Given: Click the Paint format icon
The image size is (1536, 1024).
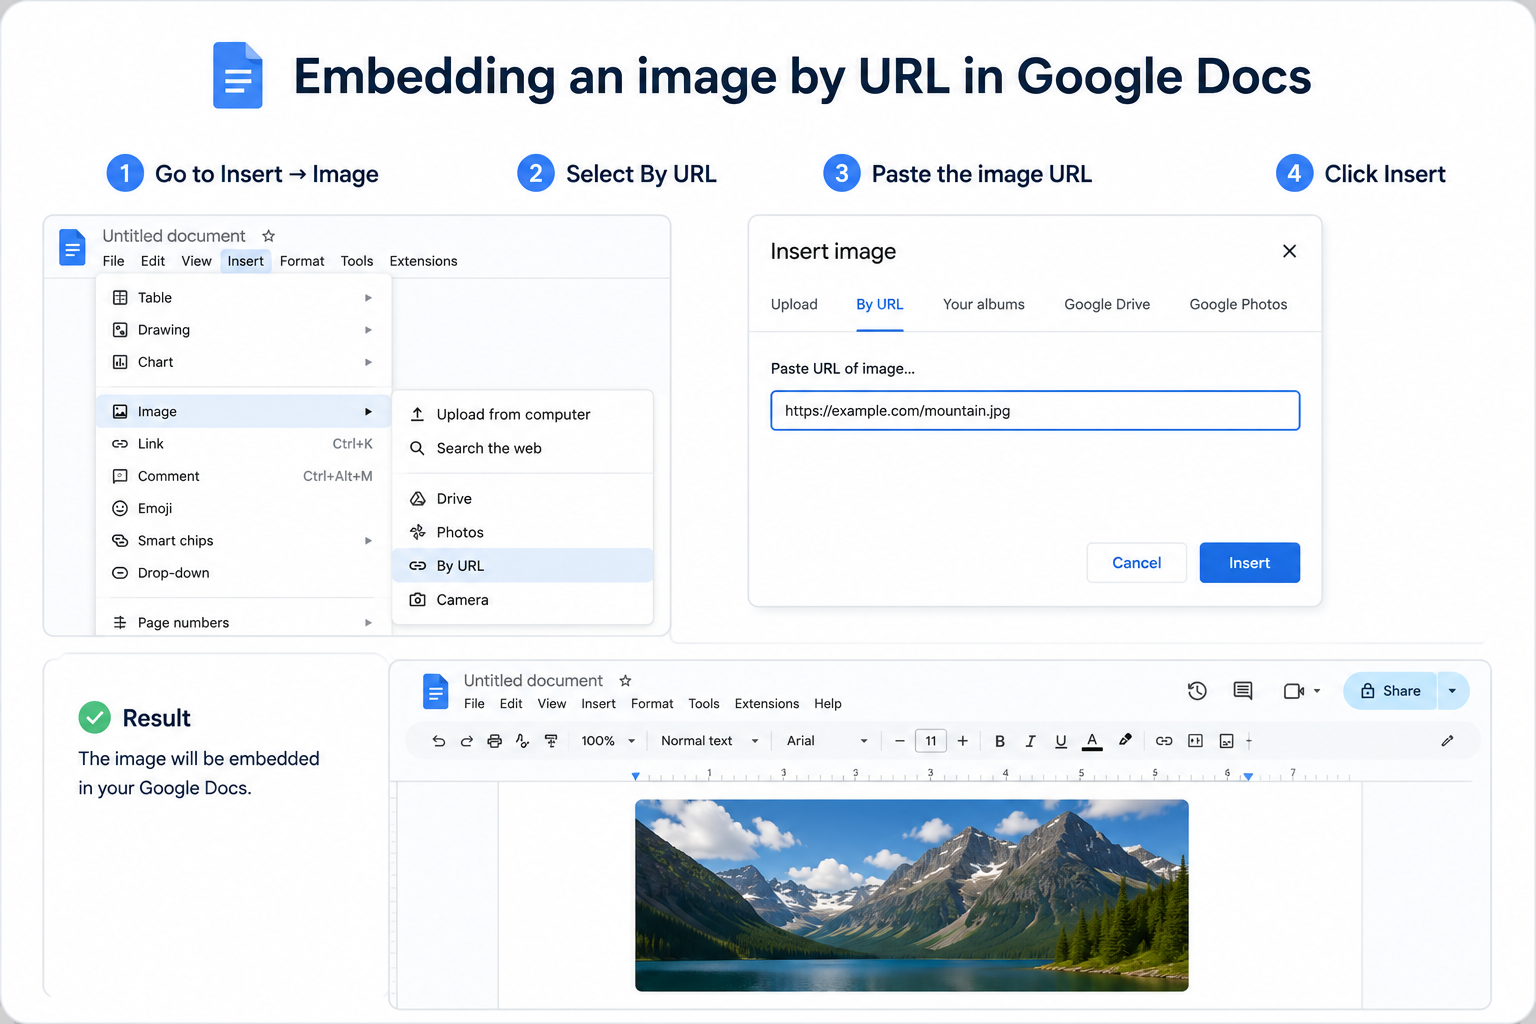Looking at the screenshot, I should tap(551, 741).
